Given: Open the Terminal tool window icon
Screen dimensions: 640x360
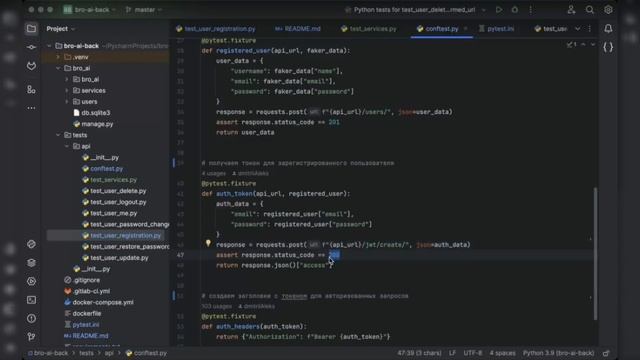Looking at the screenshot, I should point(31,300).
